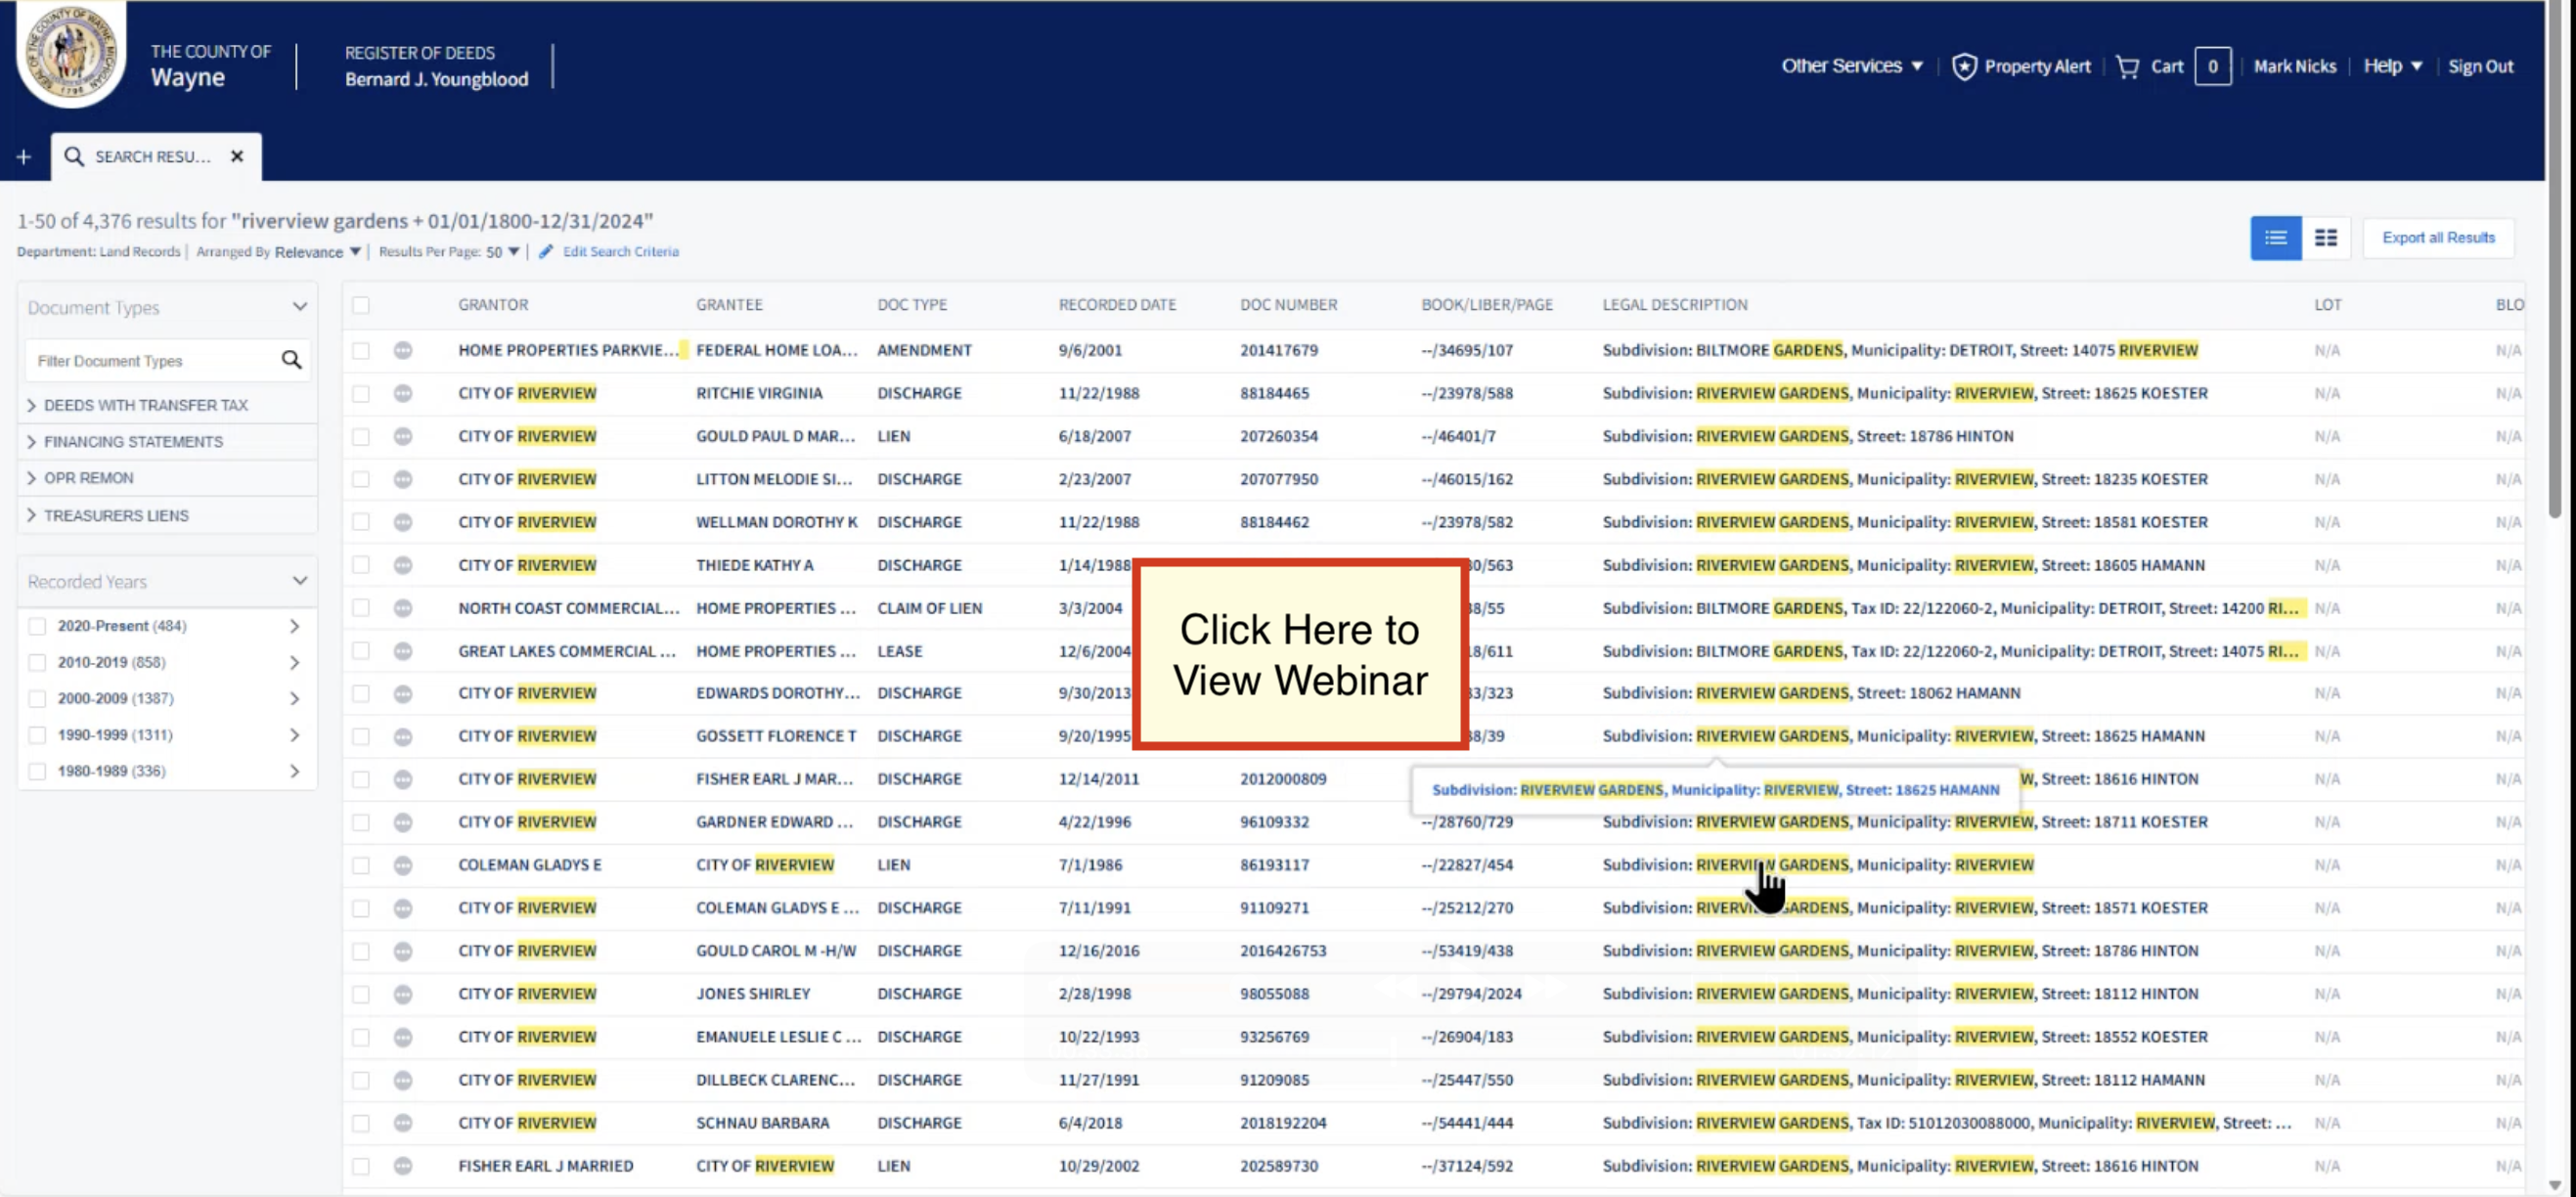2576x1197 pixels.
Task: Open actions menu icon for RITCHIE VIRGINIA row
Action: (403, 394)
